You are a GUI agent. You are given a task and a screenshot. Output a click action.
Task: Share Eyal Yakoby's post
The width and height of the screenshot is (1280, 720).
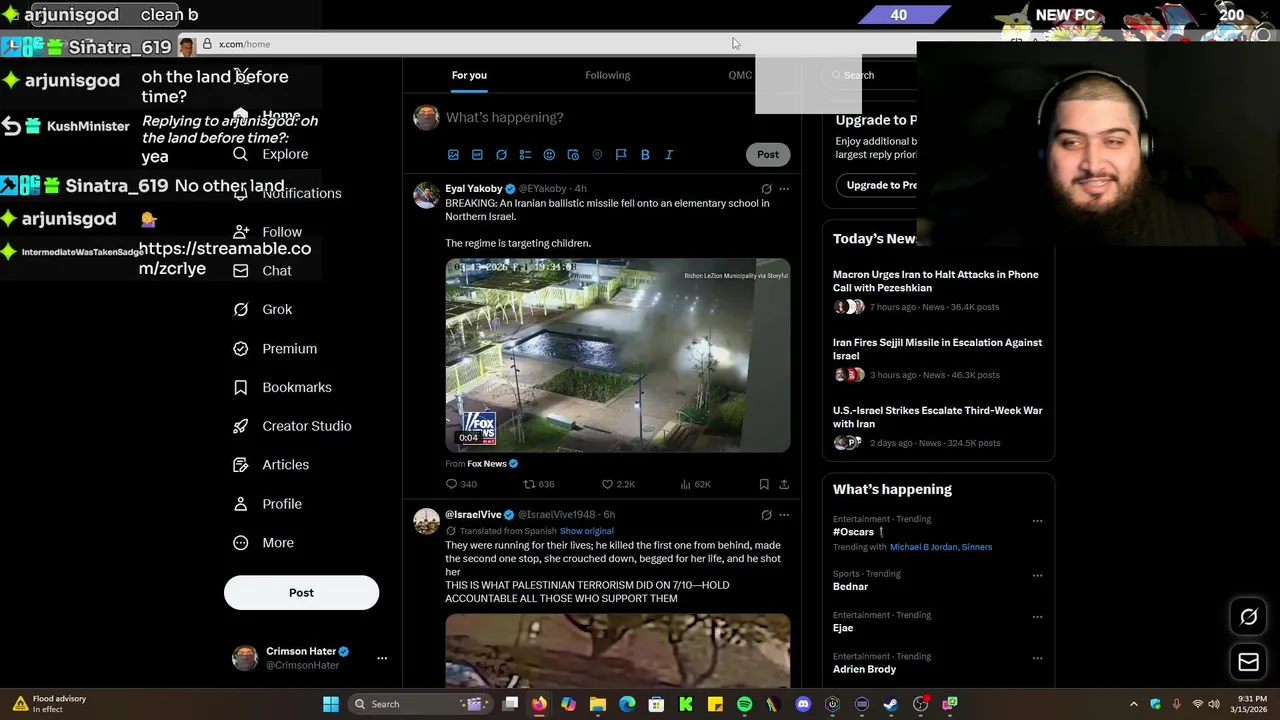pos(784,484)
